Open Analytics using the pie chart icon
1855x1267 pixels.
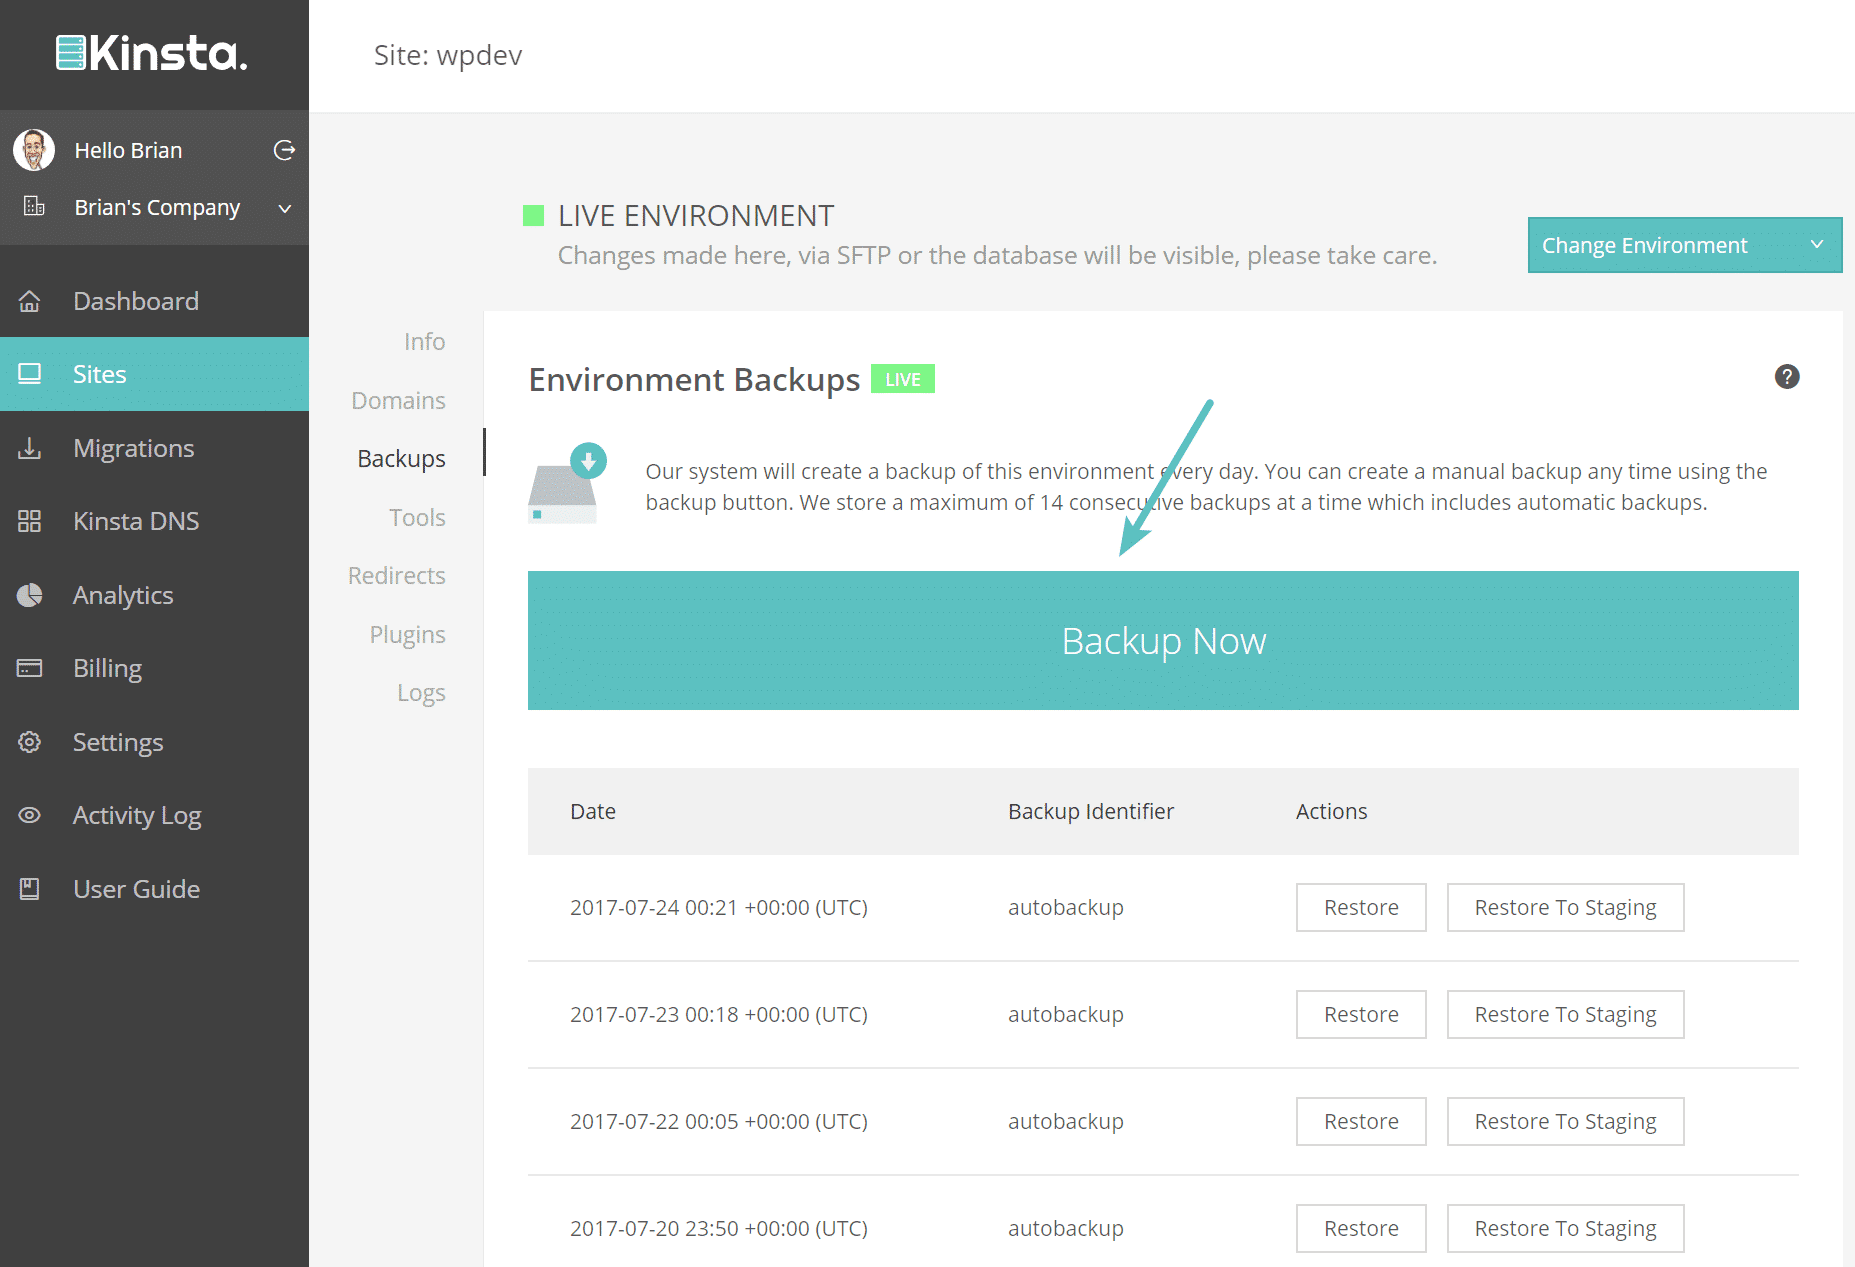(x=30, y=594)
